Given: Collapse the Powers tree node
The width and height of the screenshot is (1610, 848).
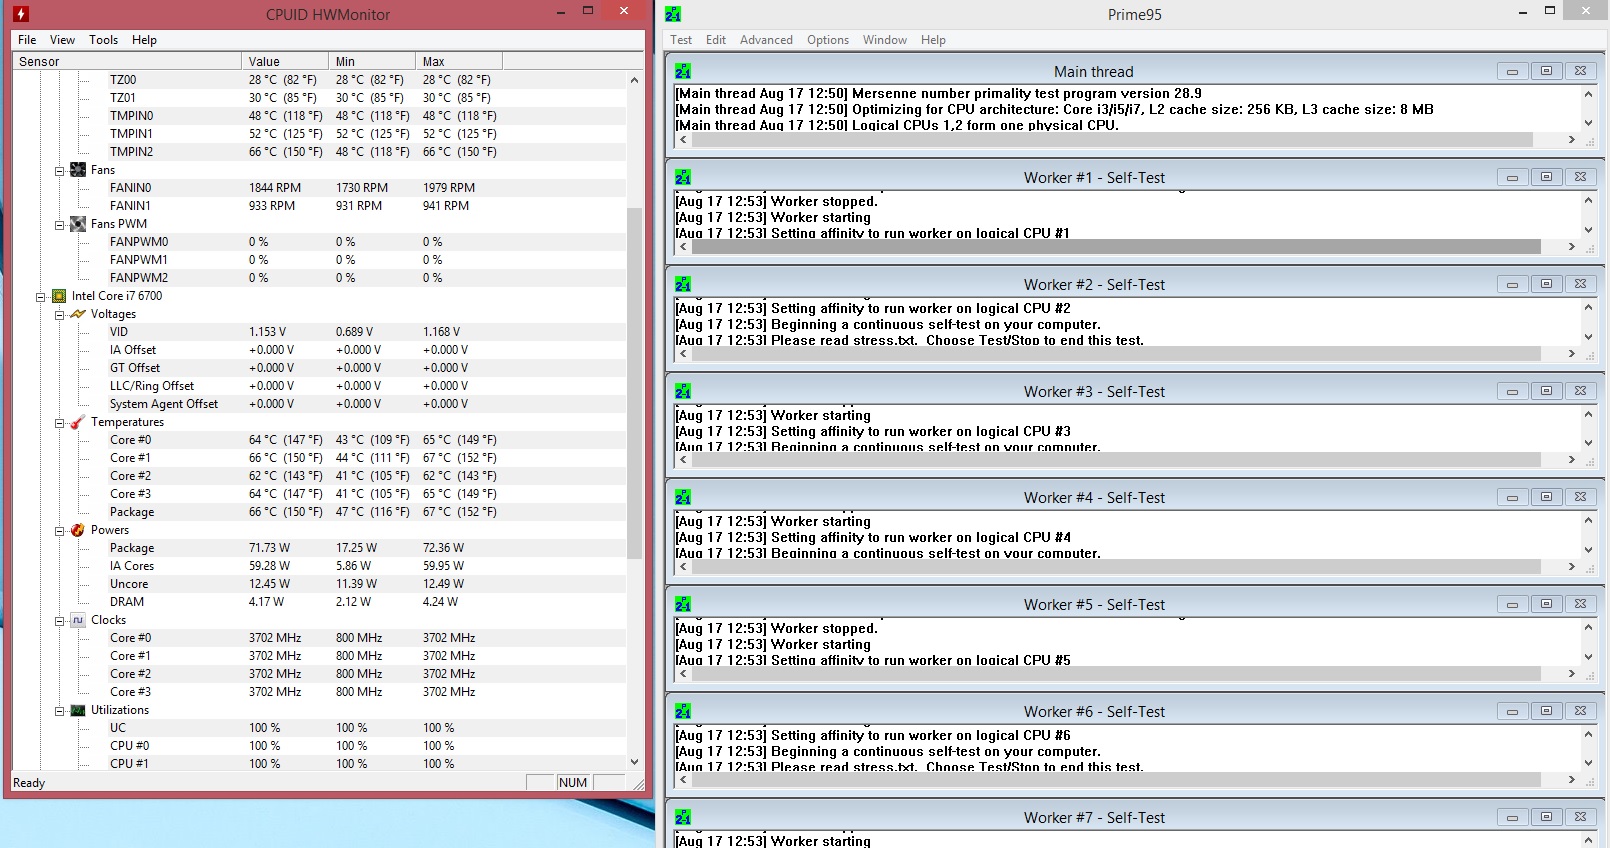Looking at the screenshot, I should tap(59, 530).
